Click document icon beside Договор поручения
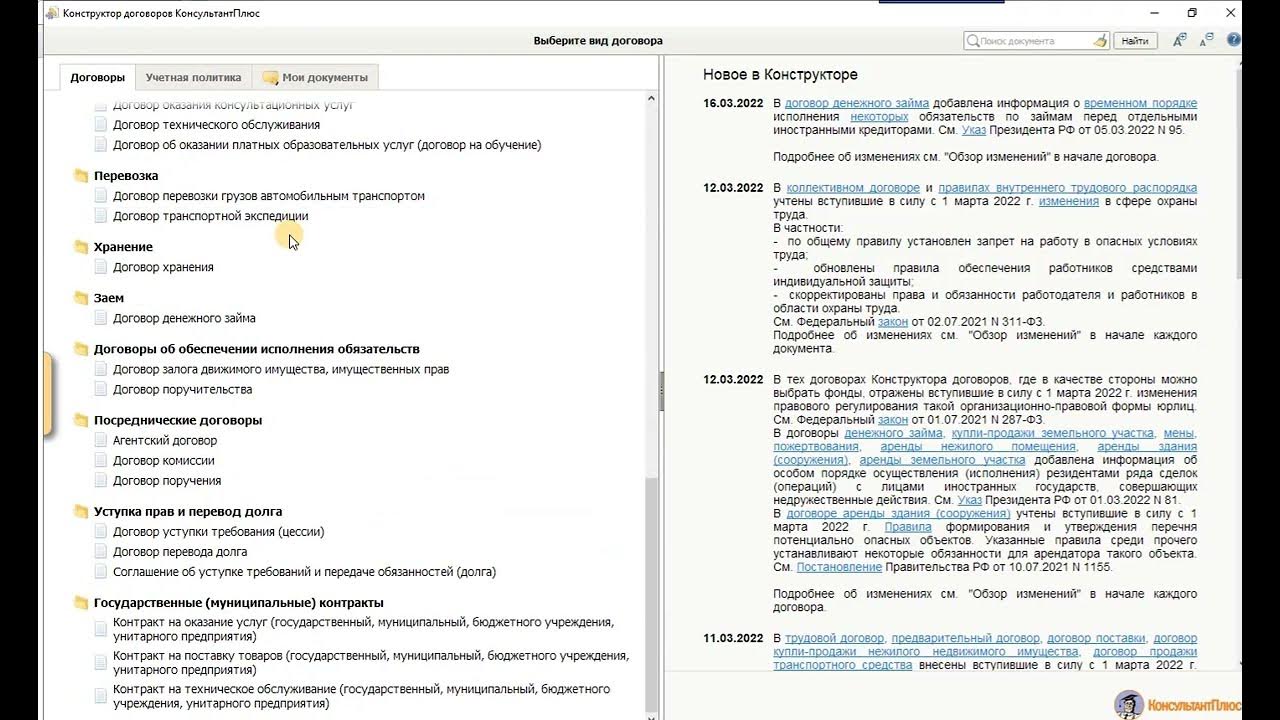 pyautogui.click(x=100, y=480)
